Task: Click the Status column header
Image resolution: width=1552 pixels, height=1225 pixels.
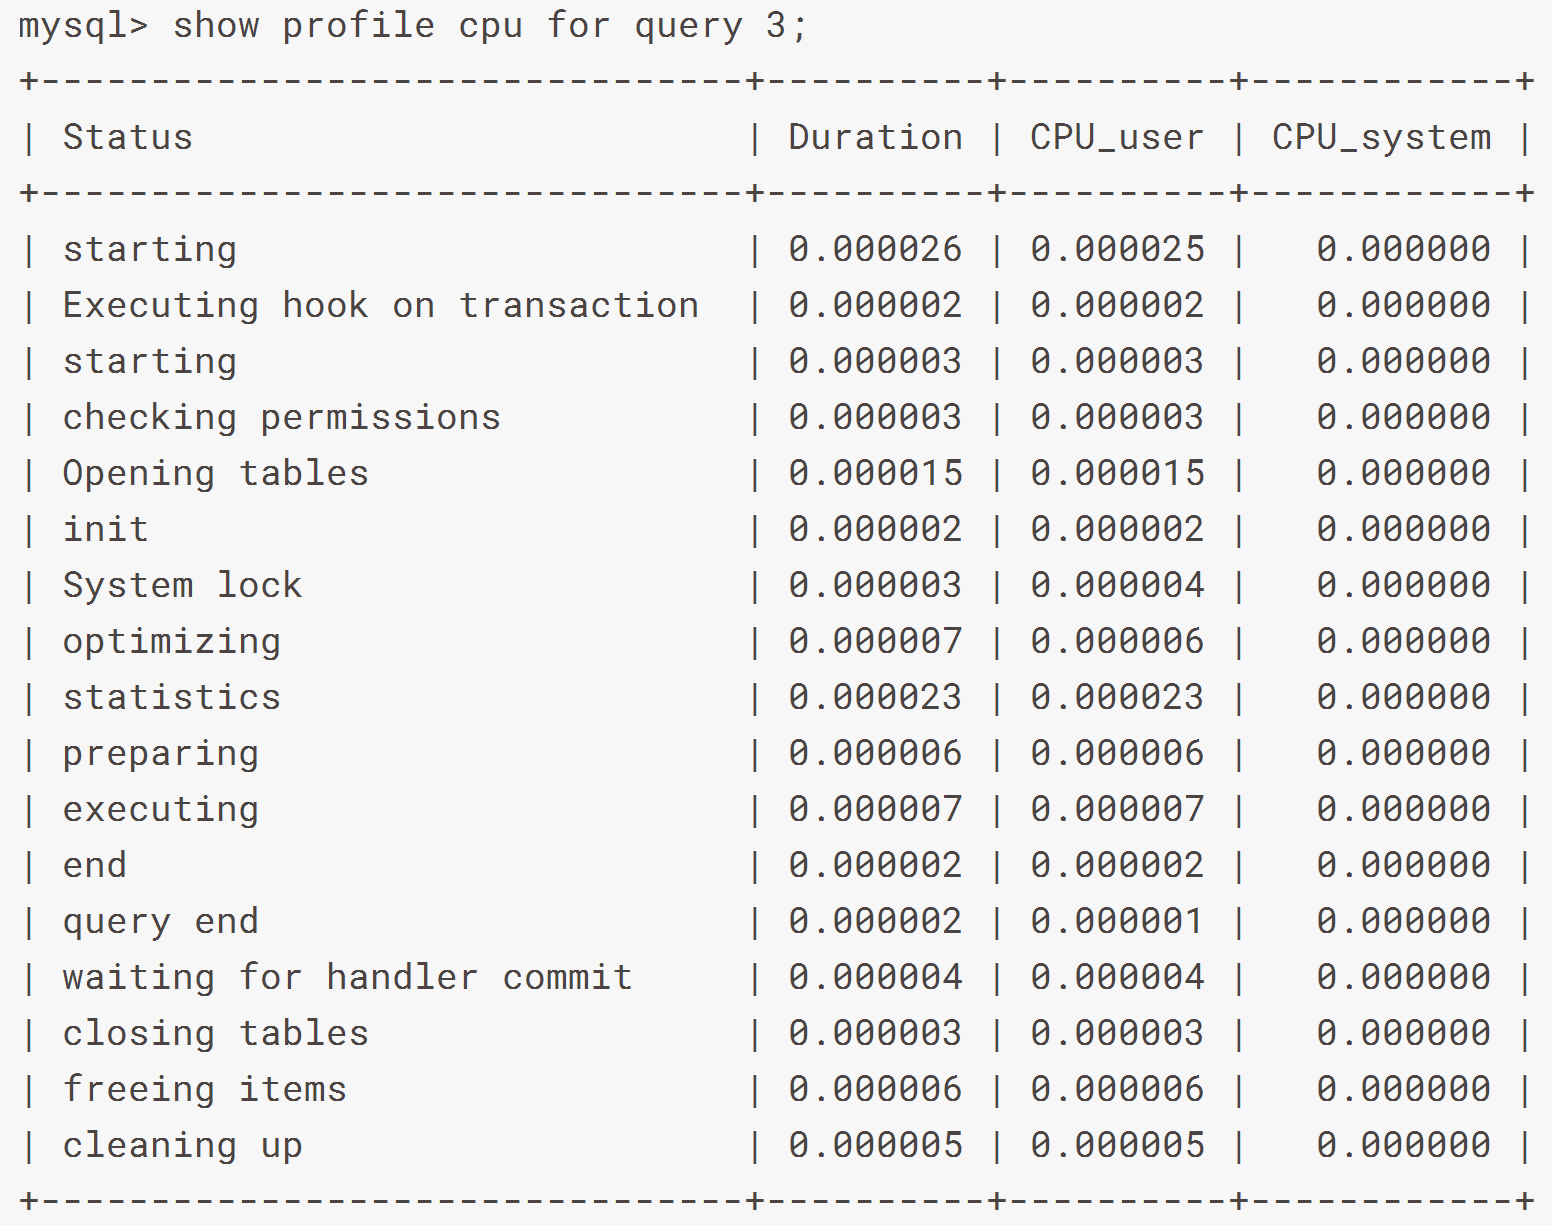Action: tap(127, 137)
